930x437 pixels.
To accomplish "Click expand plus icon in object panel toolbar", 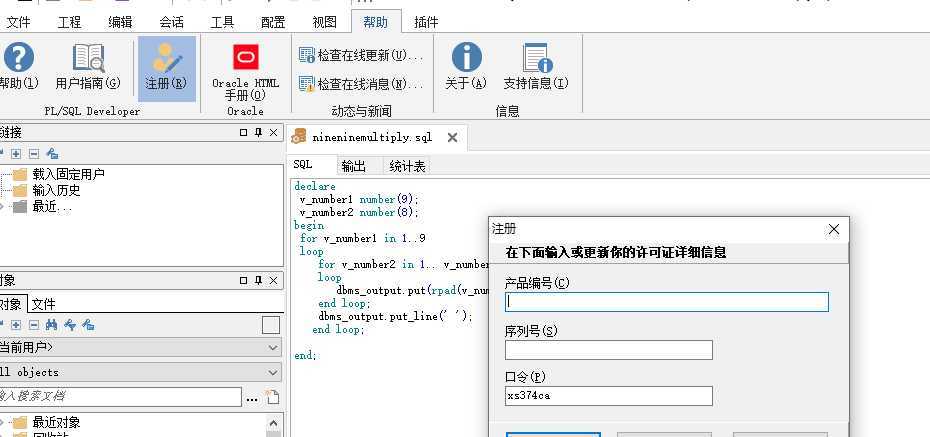I will (x=16, y=325).
